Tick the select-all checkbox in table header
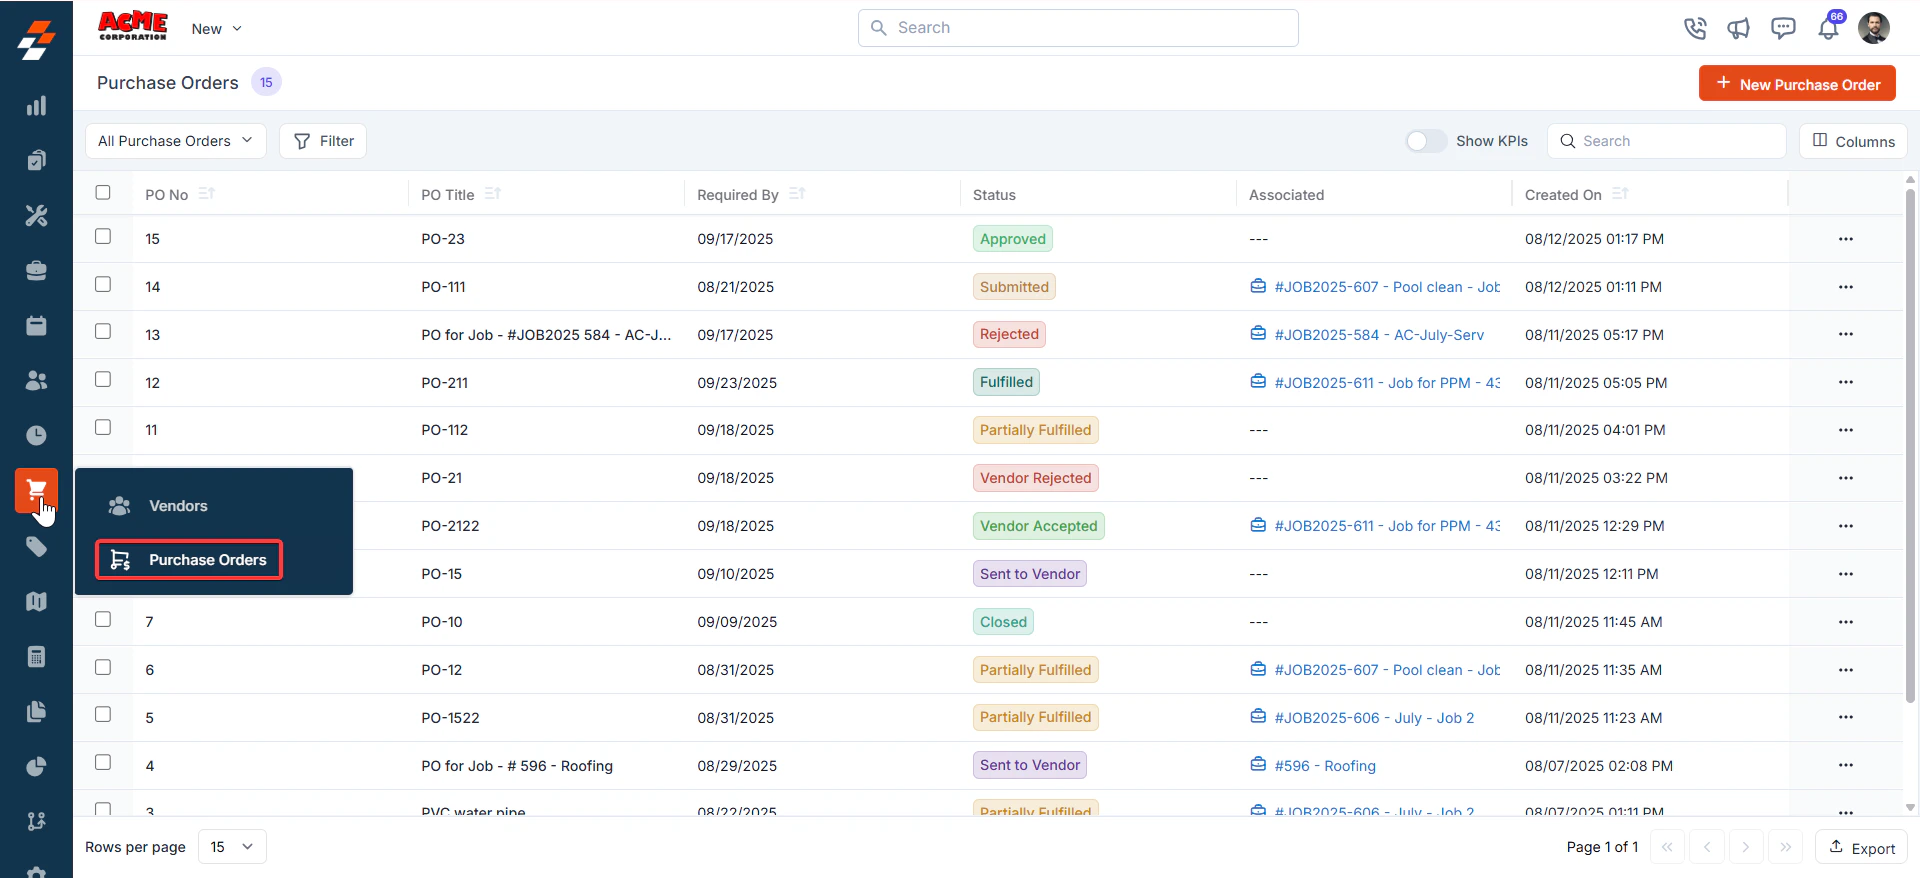This screenshot has height=878, width=1920. coord(103,193)
